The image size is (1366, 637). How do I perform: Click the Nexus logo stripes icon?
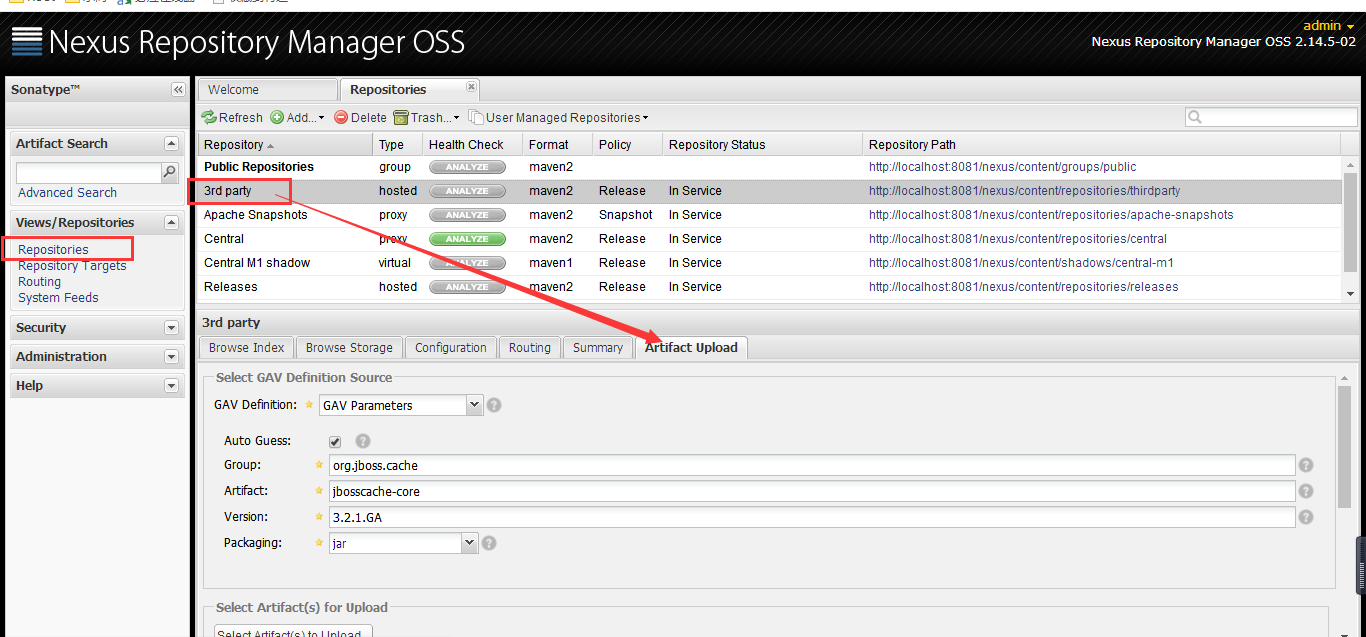[x=27, y=41]
